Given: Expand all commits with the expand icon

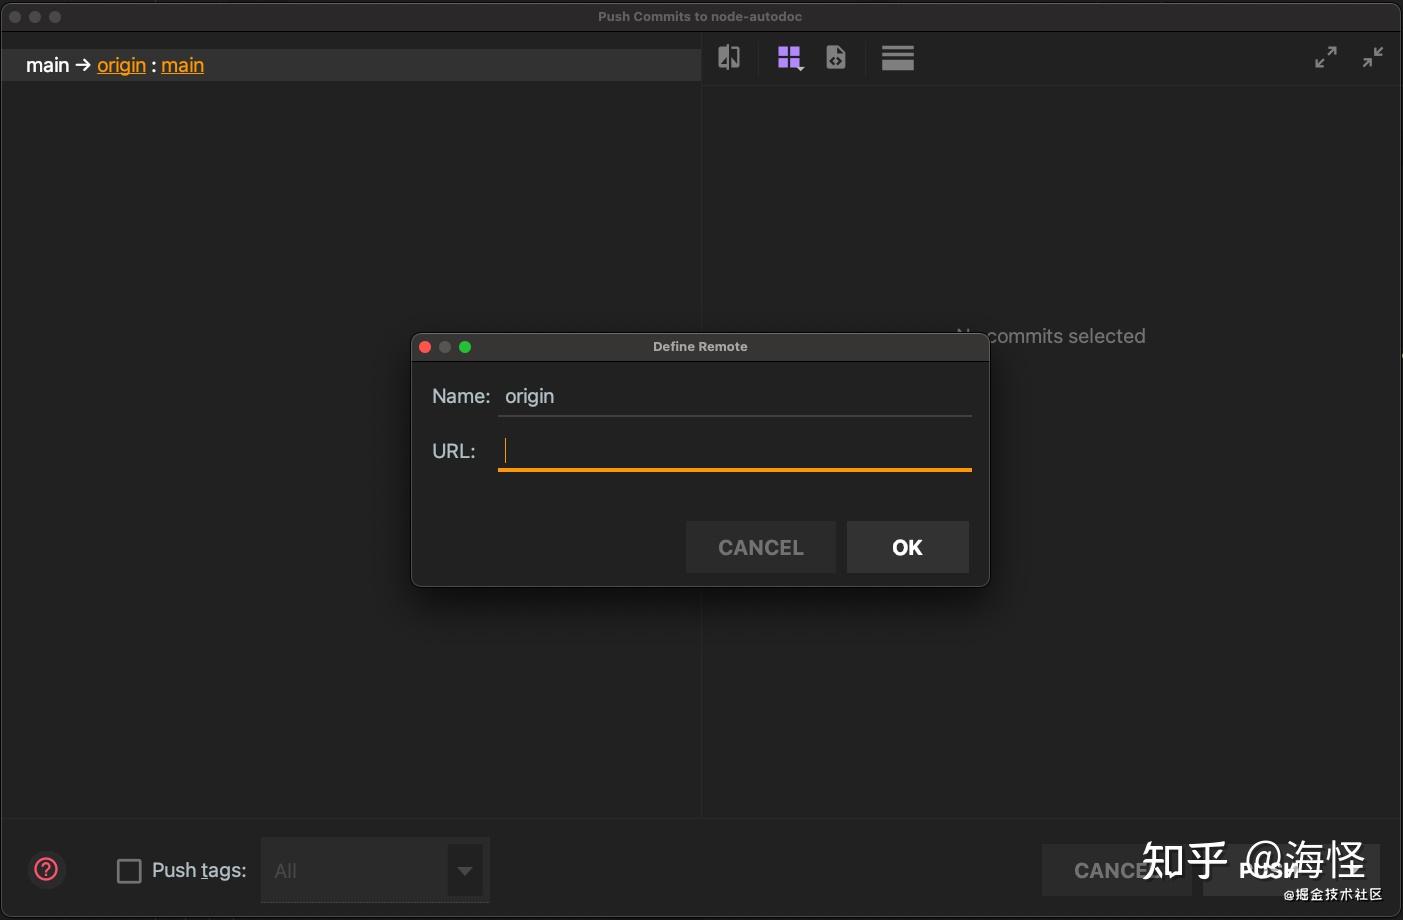Looking at the screenshot, I should (x=1325, y=57).
